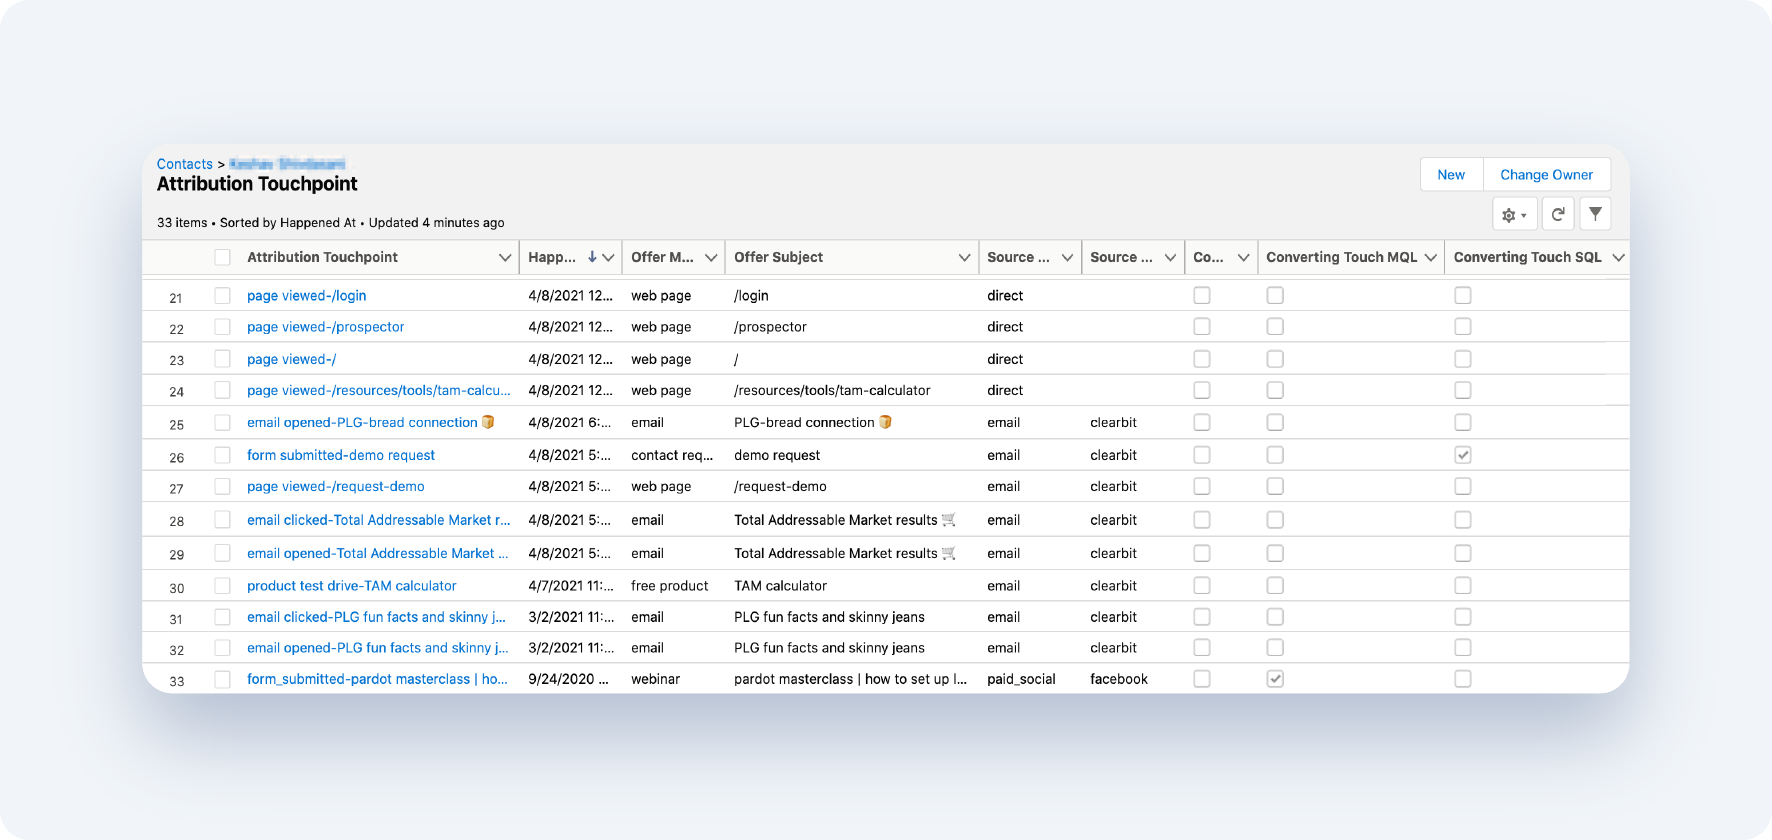Screen dimensions: 1772x840
Task: Open Co... column dropdown chevron
Action: pos(1243,257)
